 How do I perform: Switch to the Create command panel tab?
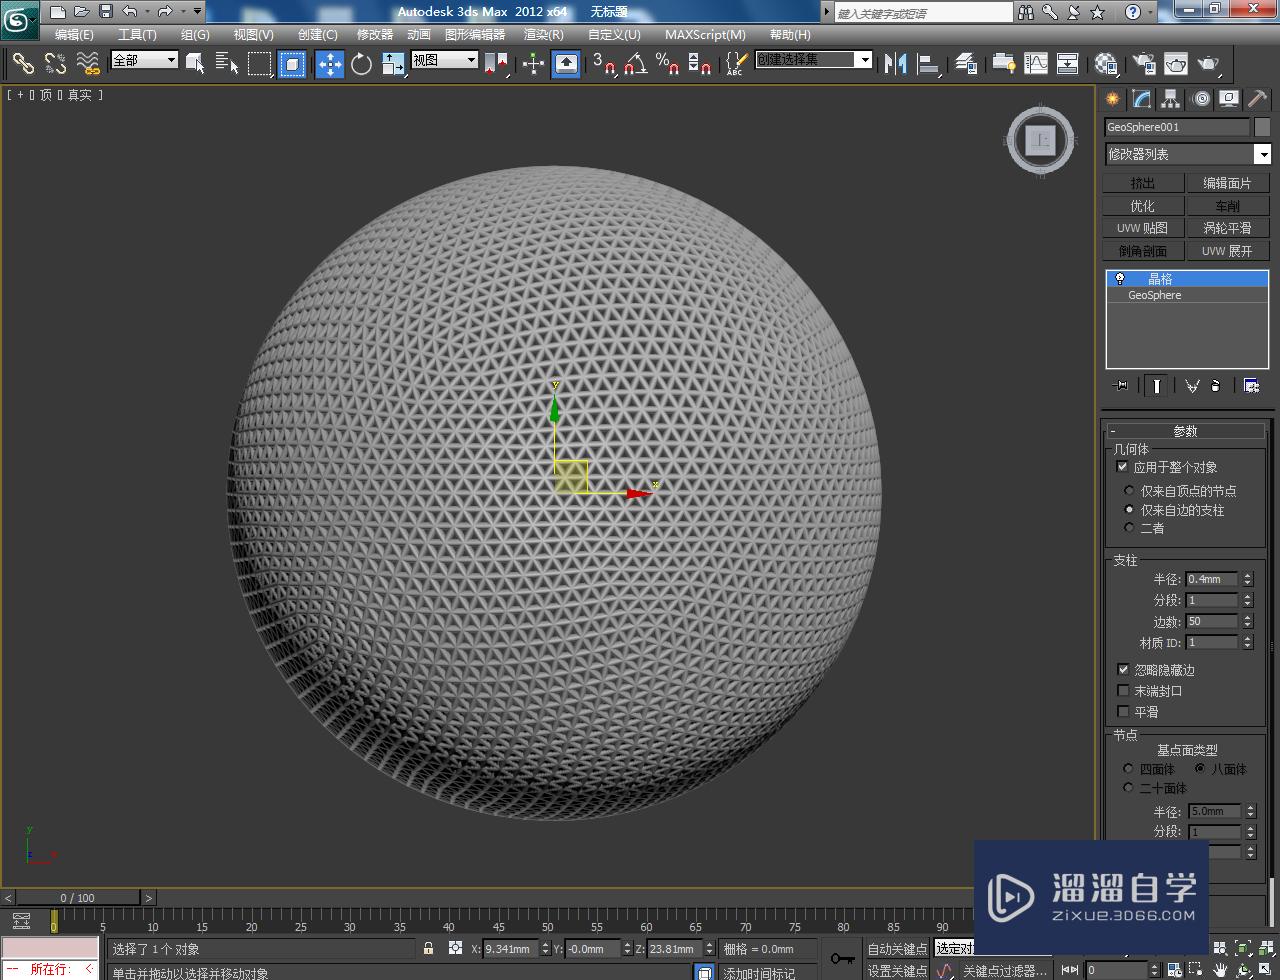pyautogui.click(x=1112, y=99)
